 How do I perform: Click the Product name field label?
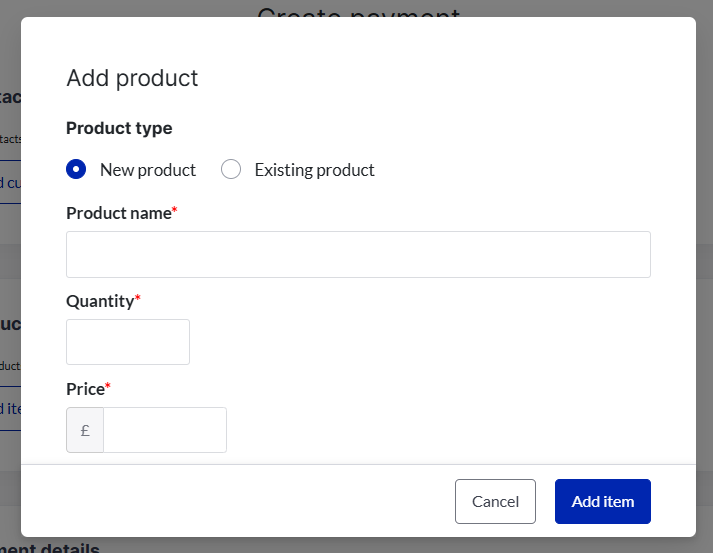pos(118,213)
